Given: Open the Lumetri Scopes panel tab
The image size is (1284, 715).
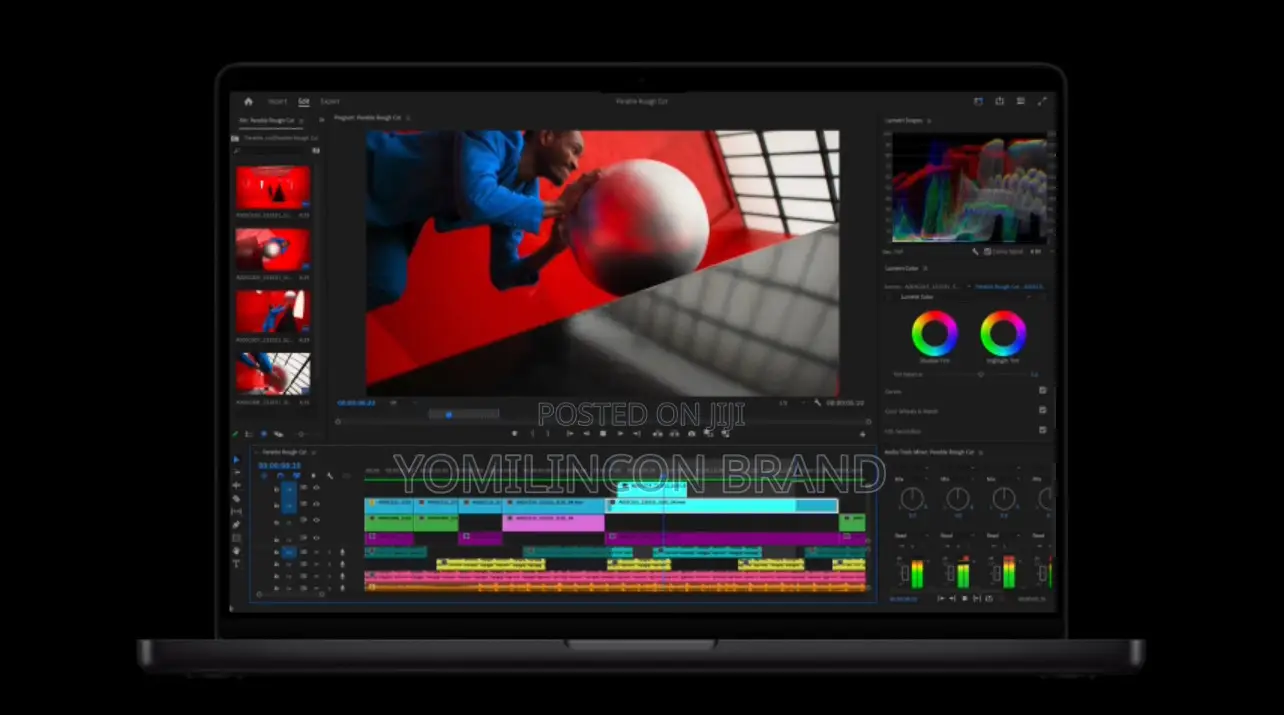Looking at the screenshot, I should click(904, 120).
